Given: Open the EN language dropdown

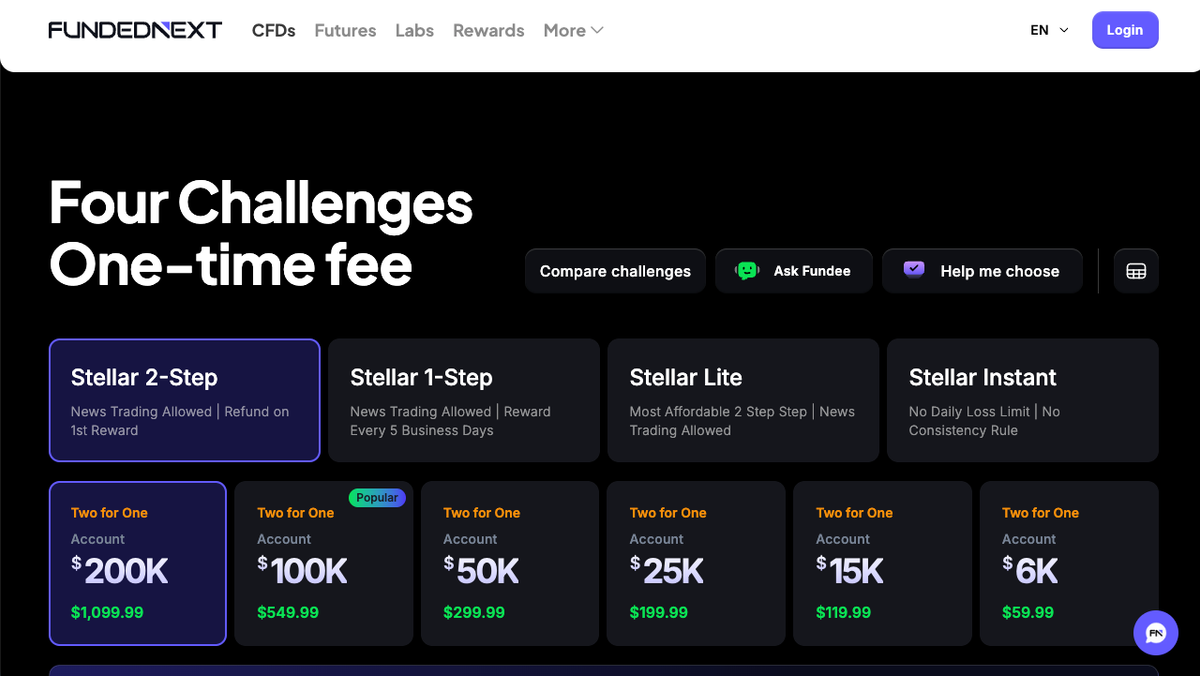Looking at the screenshot, I should pos(1050,30).
